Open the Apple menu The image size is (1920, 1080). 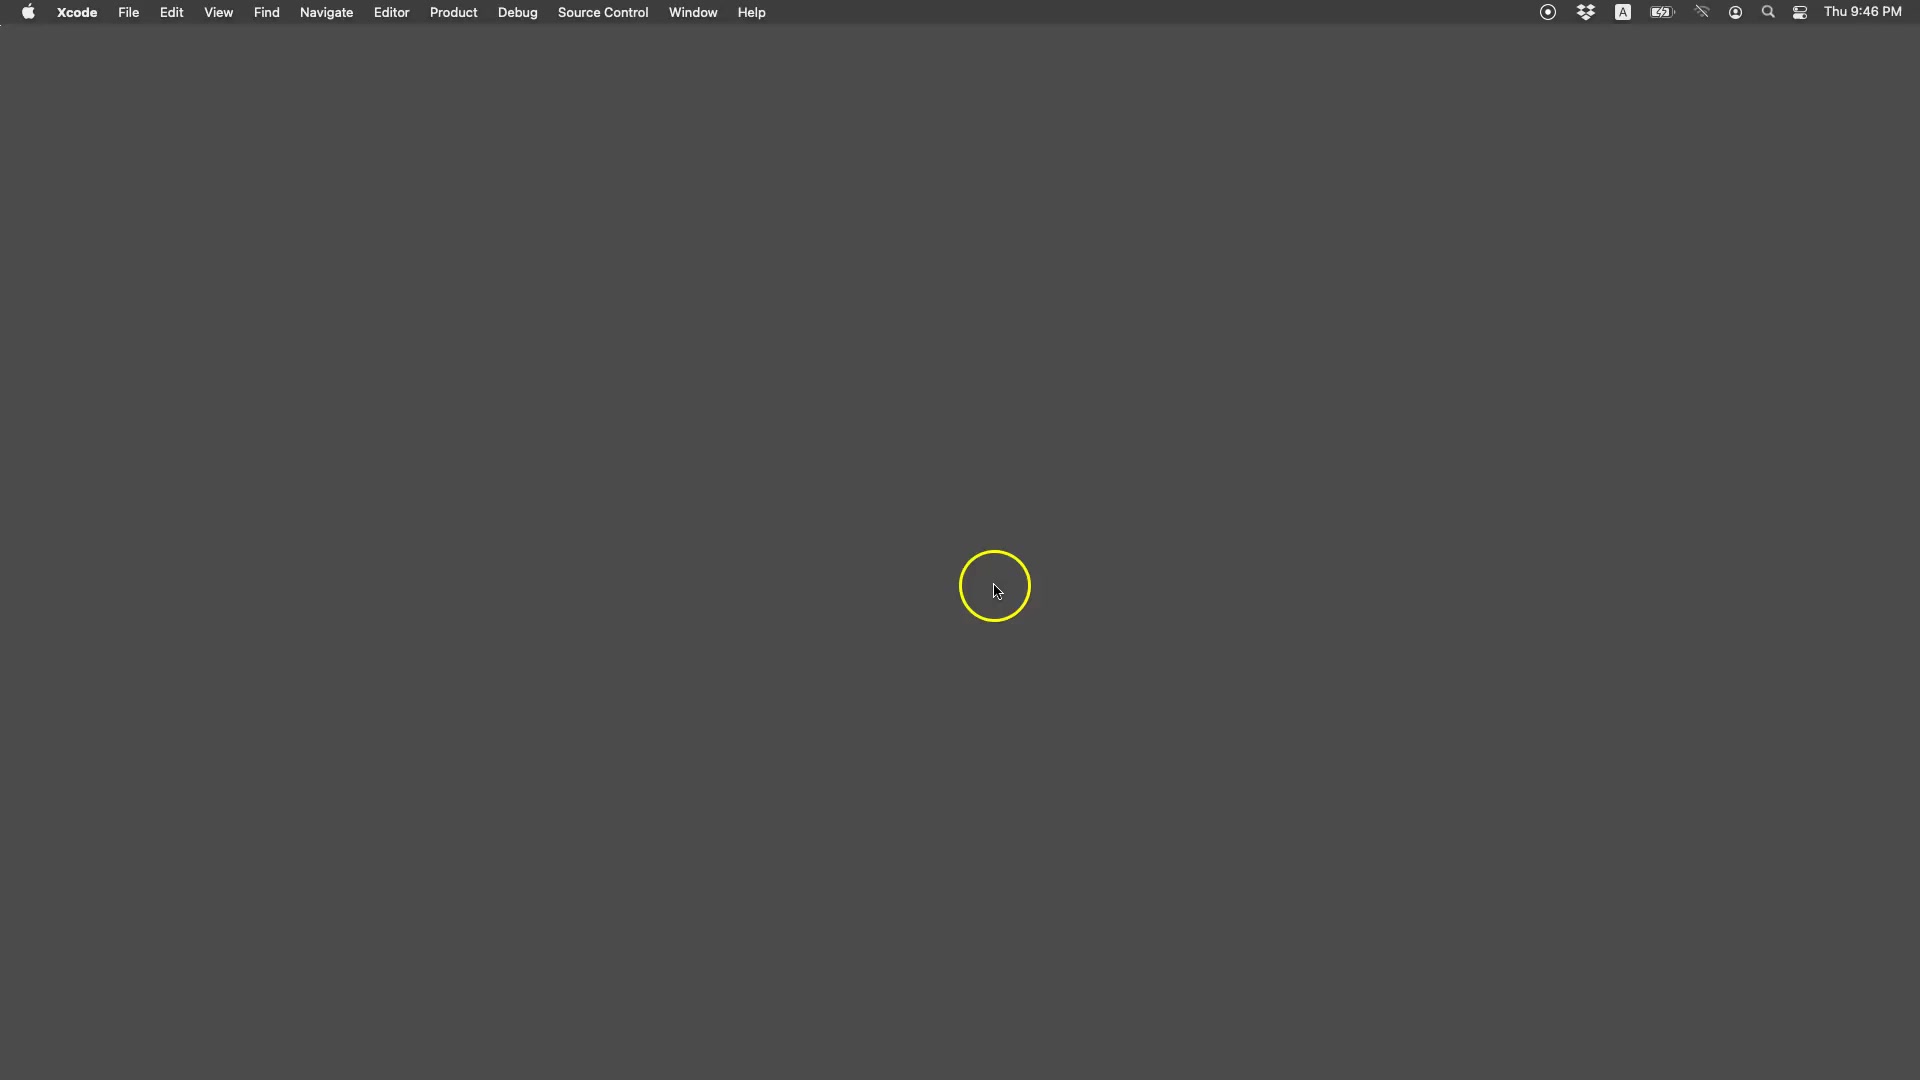28,12
